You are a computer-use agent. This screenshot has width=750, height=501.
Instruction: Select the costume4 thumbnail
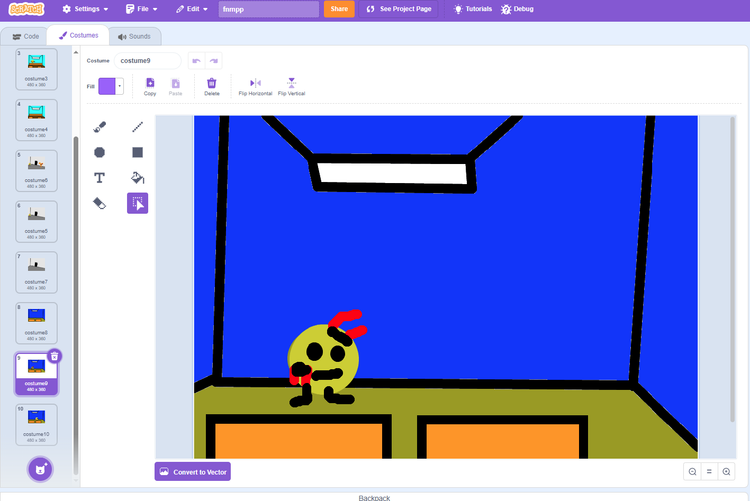[36, 120]
